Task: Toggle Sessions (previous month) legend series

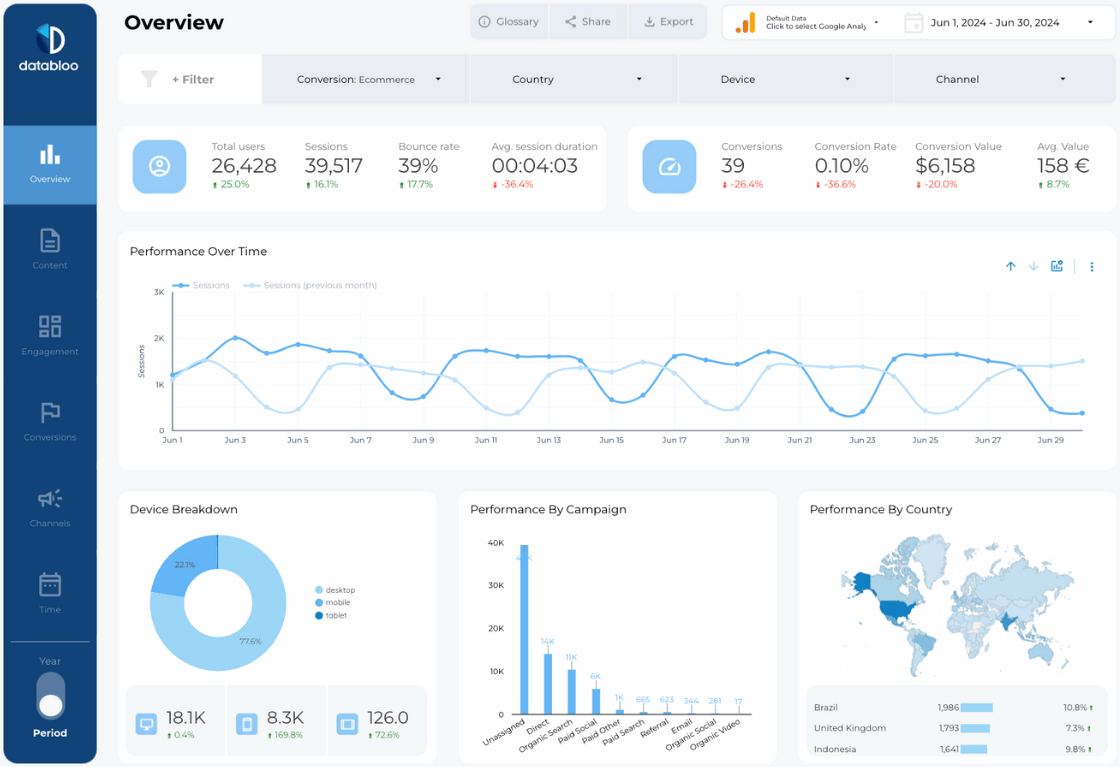Action: pos(310,285)
